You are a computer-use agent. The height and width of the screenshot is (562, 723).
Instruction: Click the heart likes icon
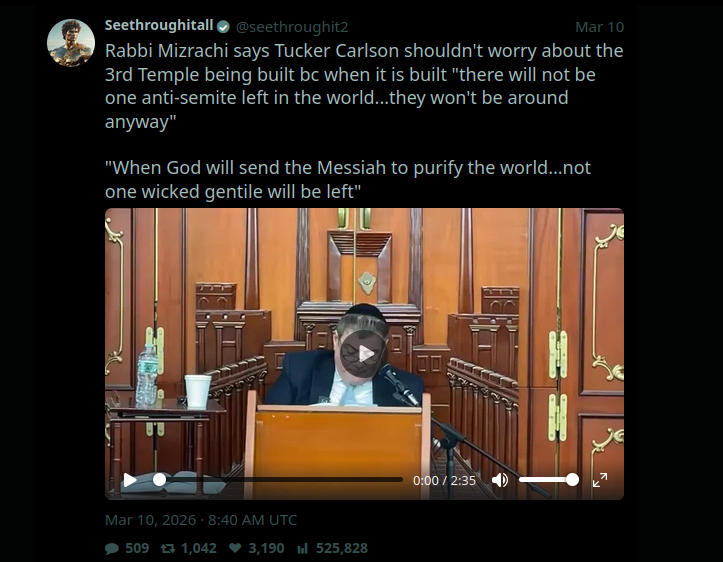click(x=235, y=548)
